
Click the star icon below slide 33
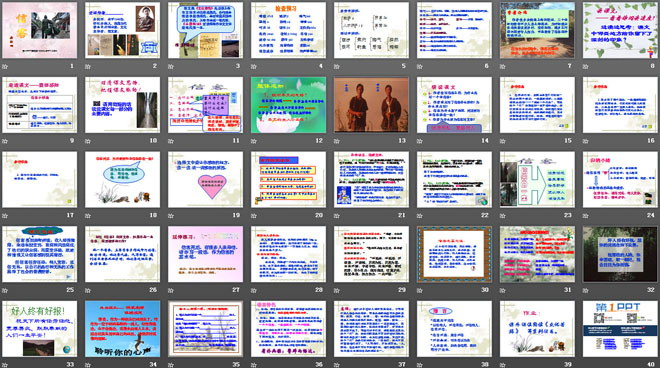tap(5, 365)
